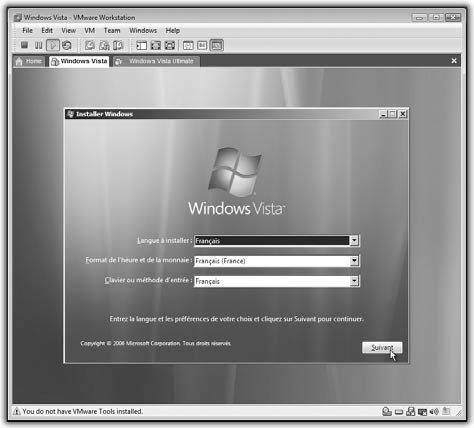Click the CD/DVD drive status icon
Image resolution: width=474 pixels, height=428 pixels.
click(x=387, y=412)
